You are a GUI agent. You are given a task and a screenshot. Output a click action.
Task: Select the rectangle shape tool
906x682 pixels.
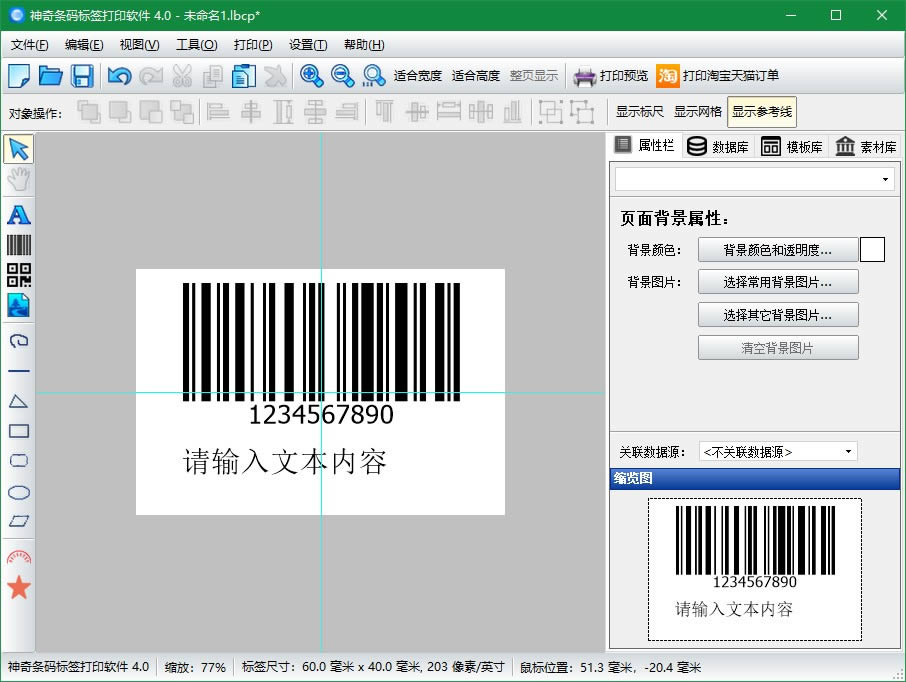(19, 431)
